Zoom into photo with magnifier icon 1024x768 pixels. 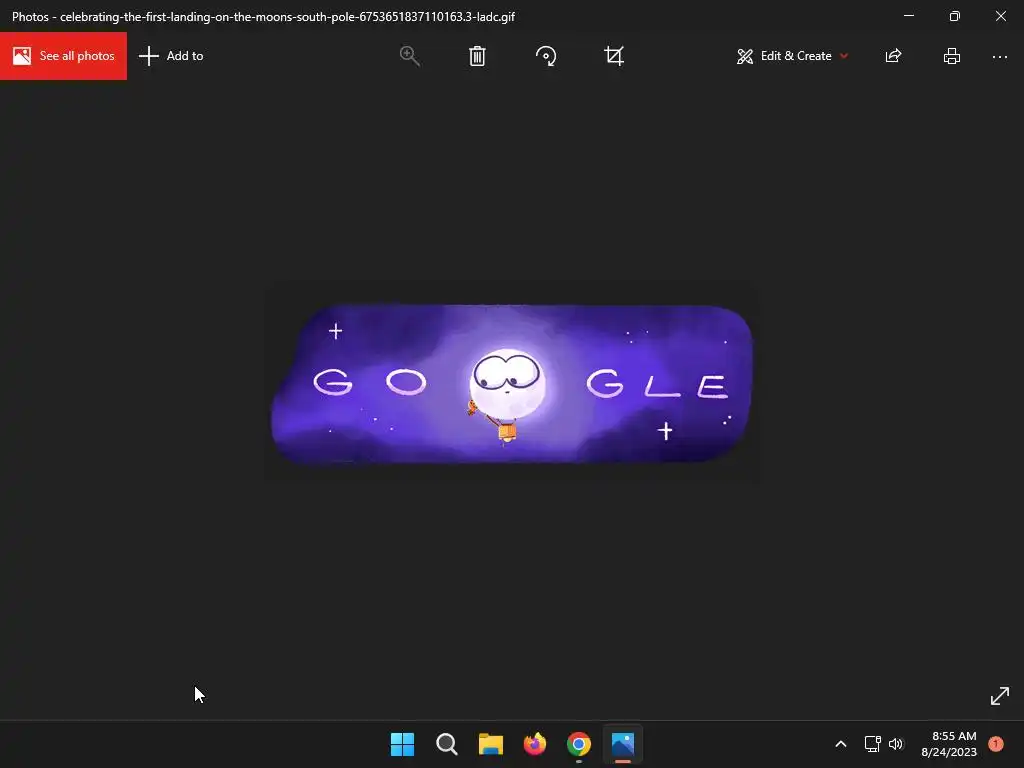[x=409, y=56]
